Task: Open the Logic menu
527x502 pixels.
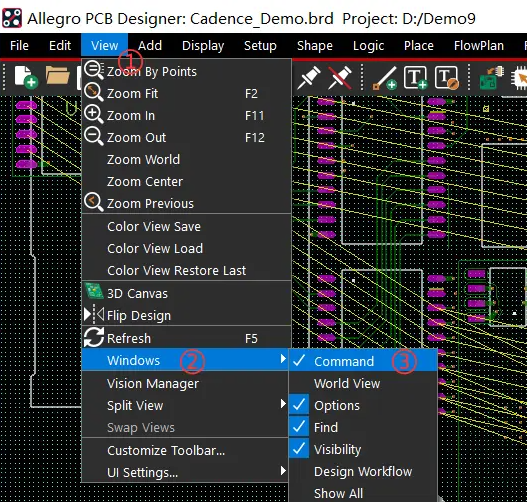Action: tap(368, 45)
